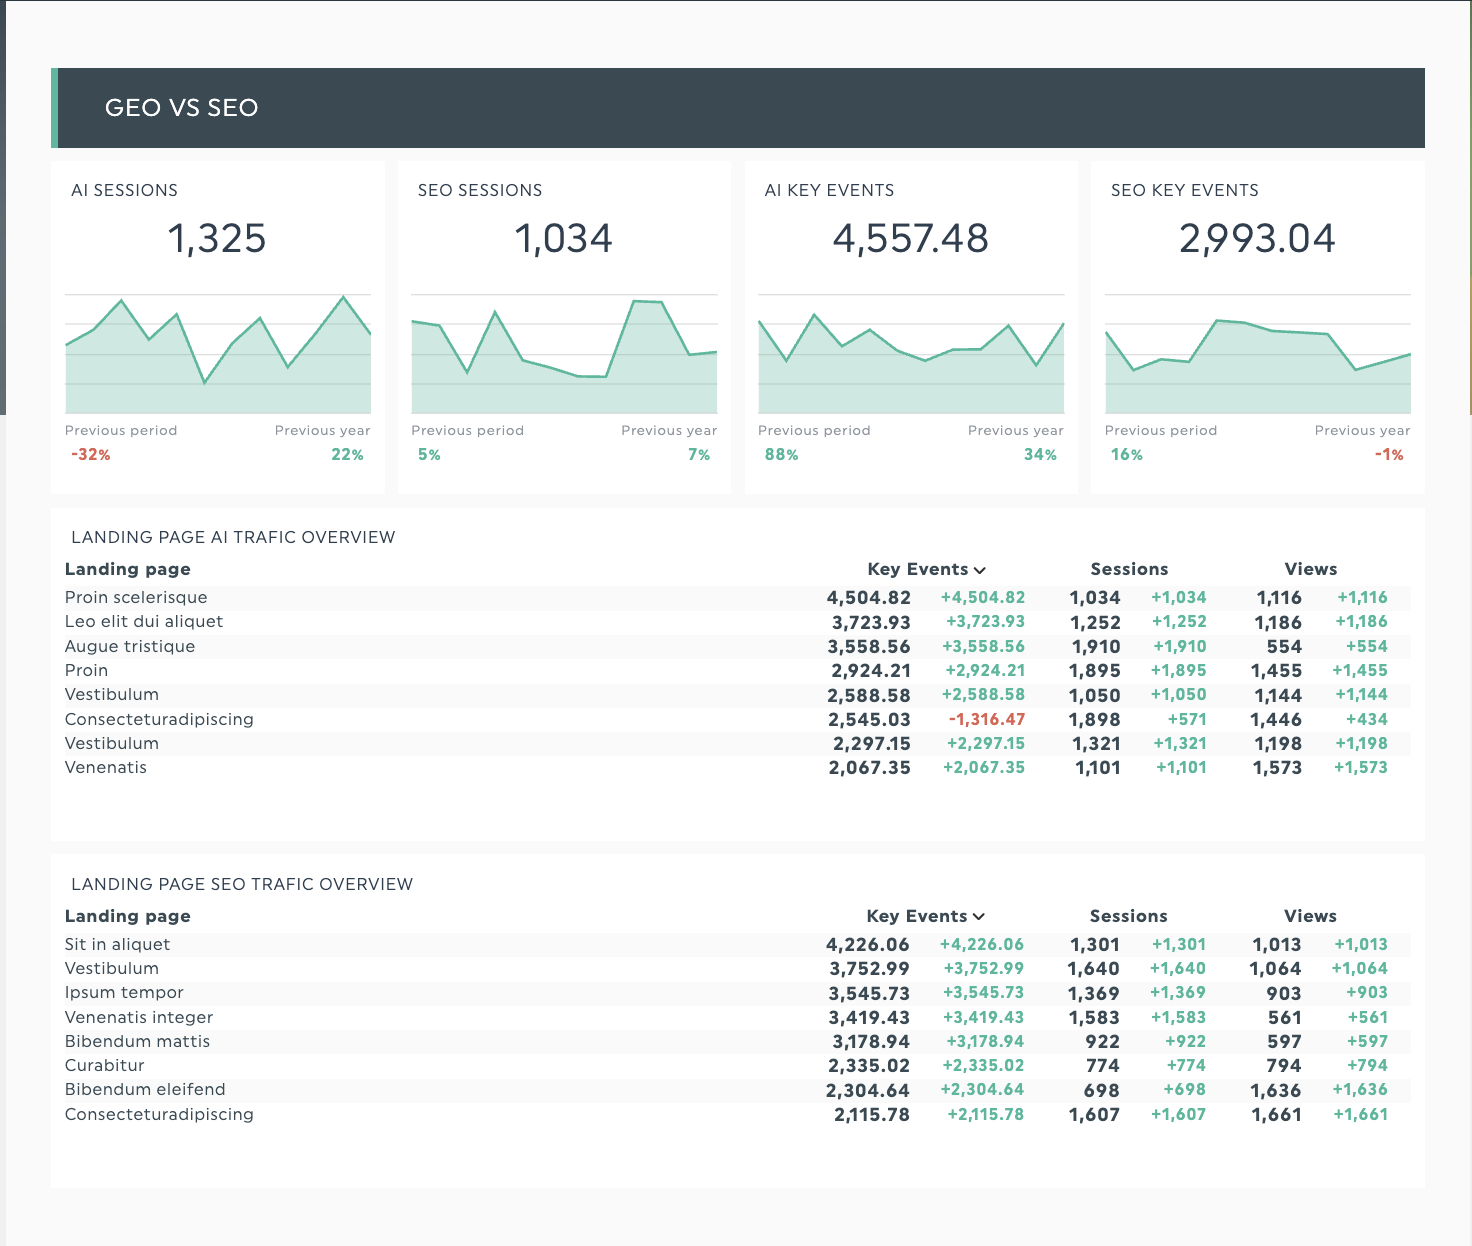This screenshot has width=1472, height=1246.
Task: Open the Sit in aliquet landing page
Action: pyautogui.click(x=117, y=944)
